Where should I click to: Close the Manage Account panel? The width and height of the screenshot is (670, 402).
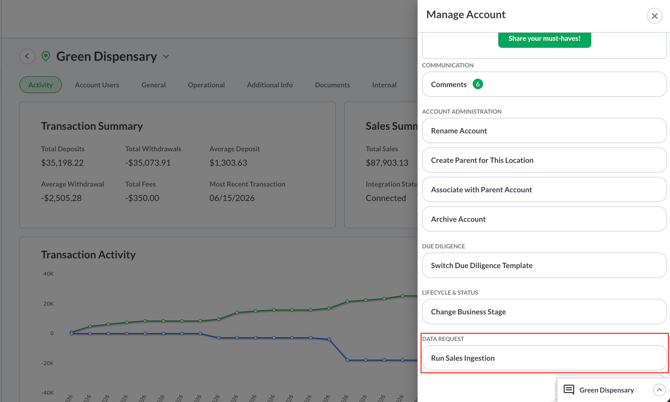tap(654, 16)
